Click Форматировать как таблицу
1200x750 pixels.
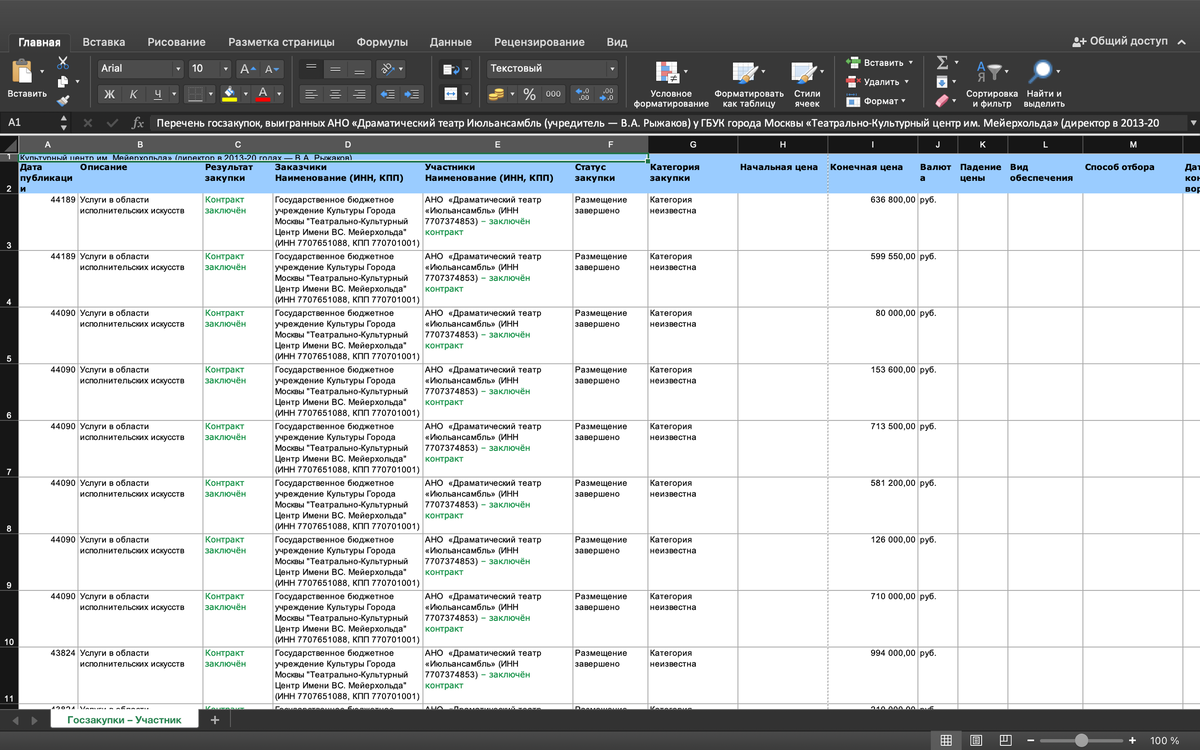click(749, 84)
